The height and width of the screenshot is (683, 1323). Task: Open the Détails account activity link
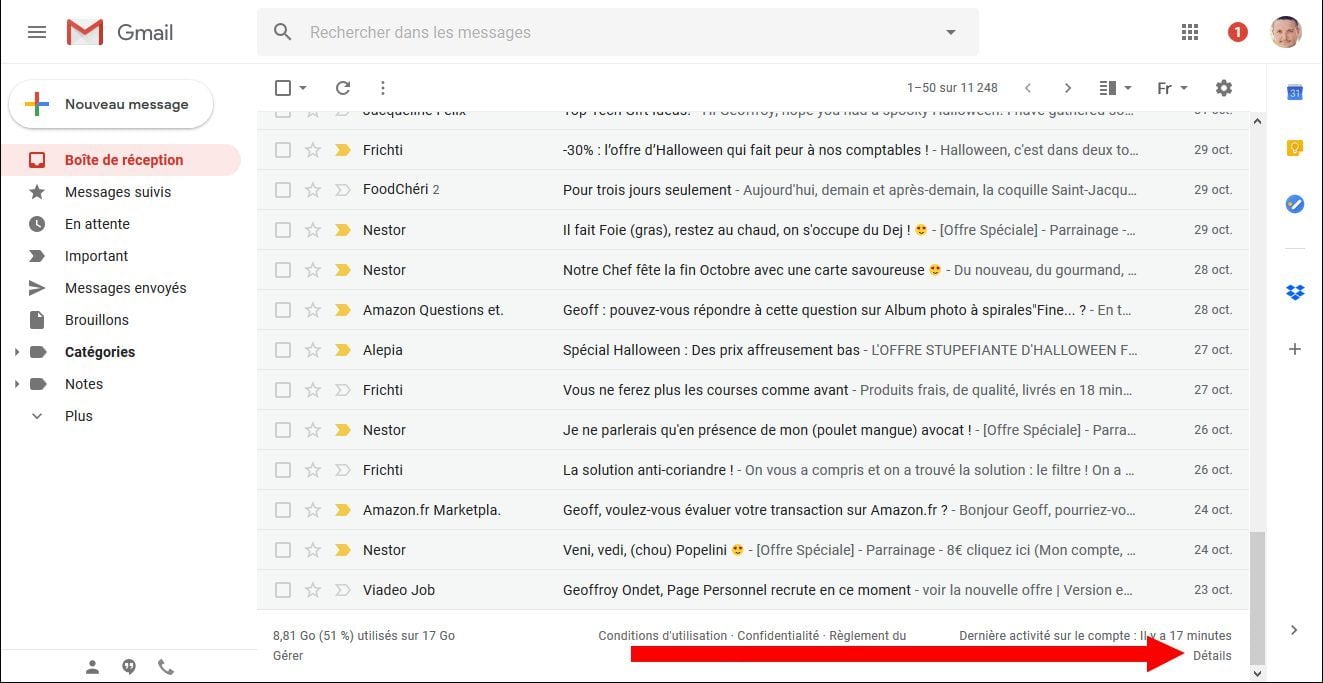point(1212,656)
